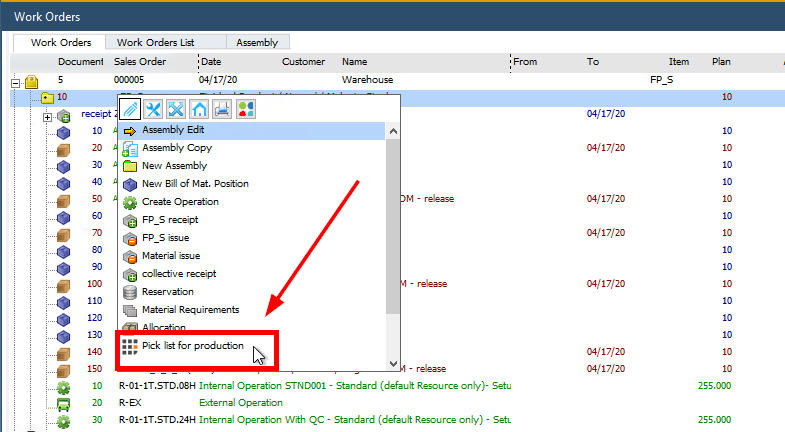
Task: Click the colored shapes icon in popup toolbar
Action: 245,109
